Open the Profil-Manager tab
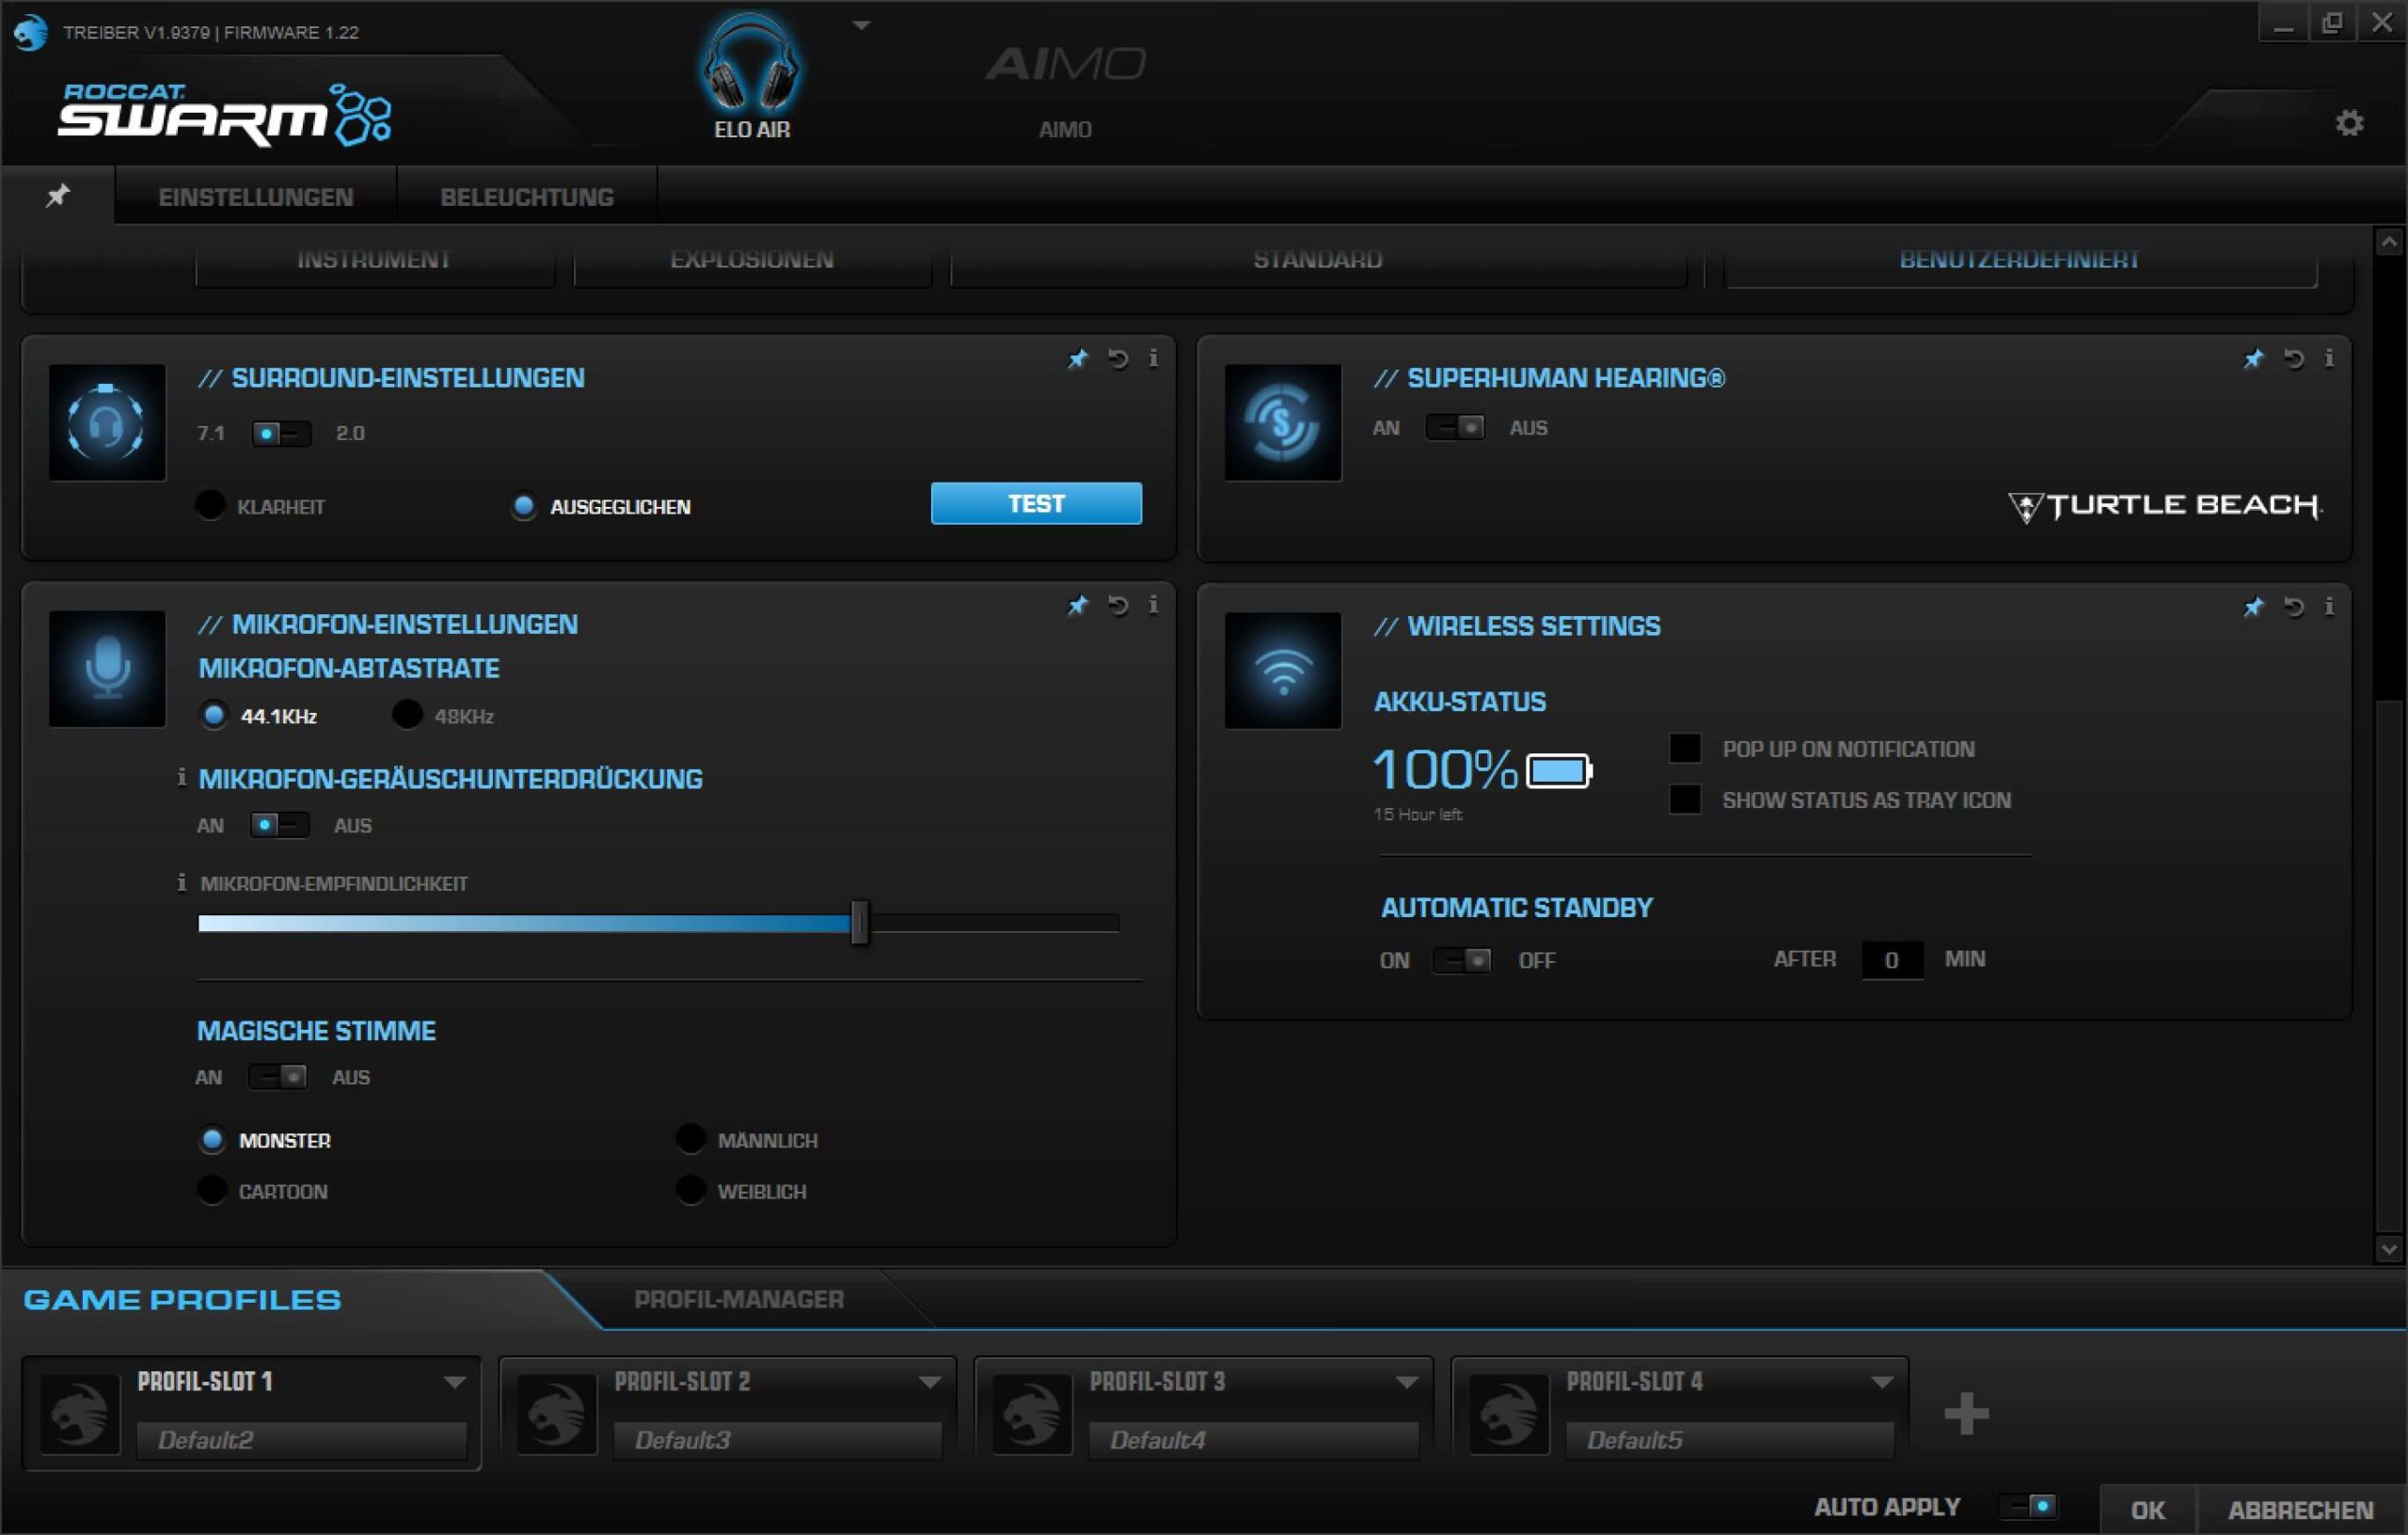 (x=738, y=1299)
